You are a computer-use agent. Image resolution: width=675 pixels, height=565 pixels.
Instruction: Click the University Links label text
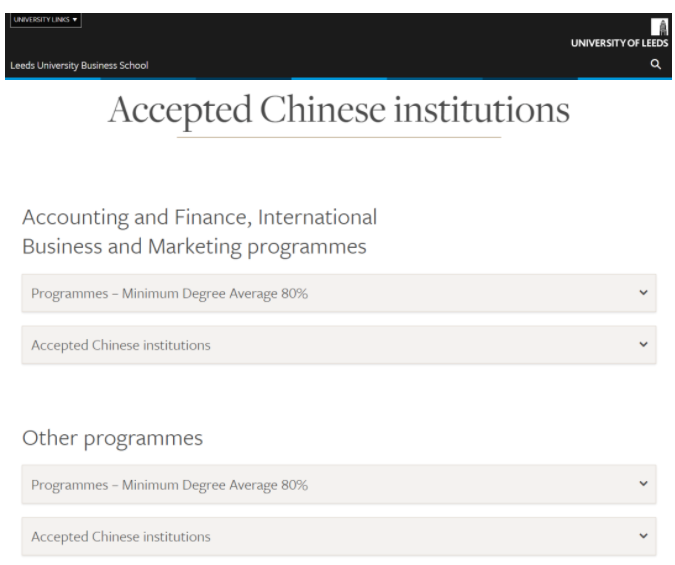pyautogui.click(x=41, y=19)
